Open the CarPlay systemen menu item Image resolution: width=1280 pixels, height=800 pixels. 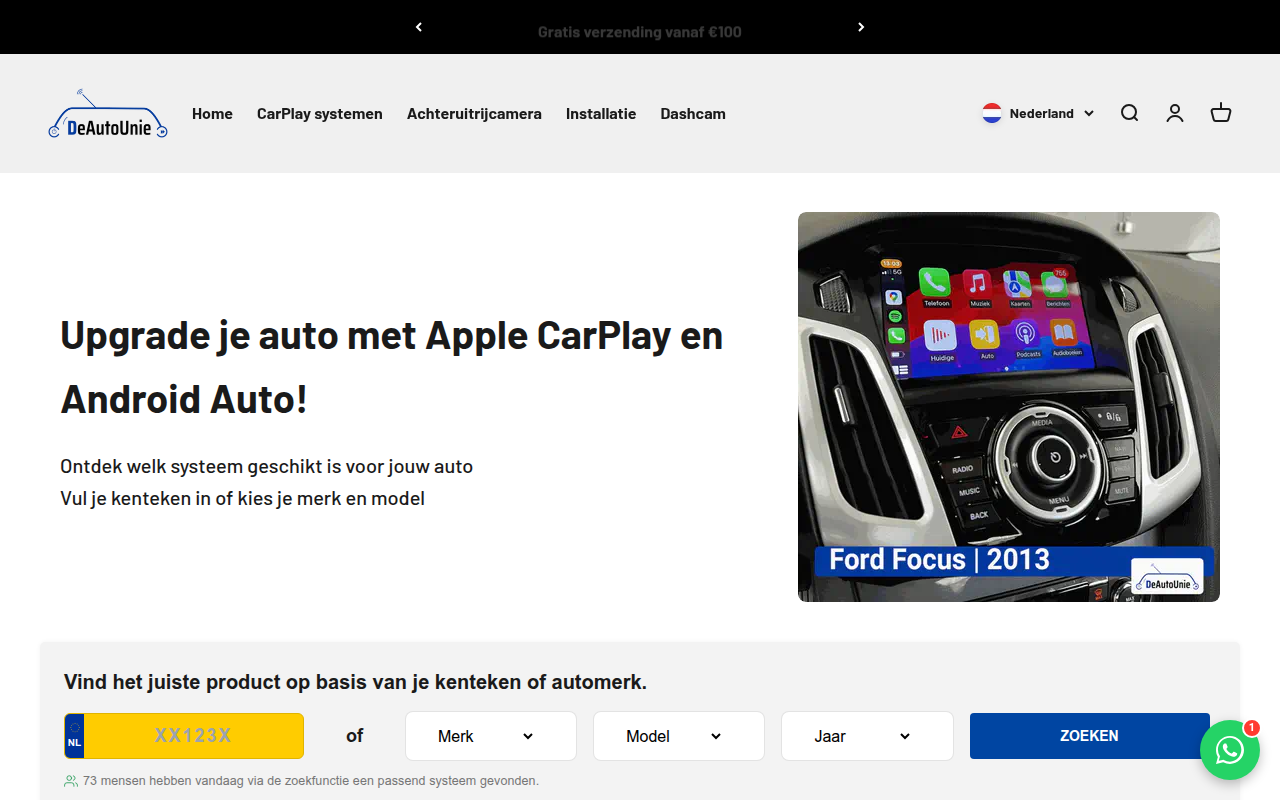320,114
